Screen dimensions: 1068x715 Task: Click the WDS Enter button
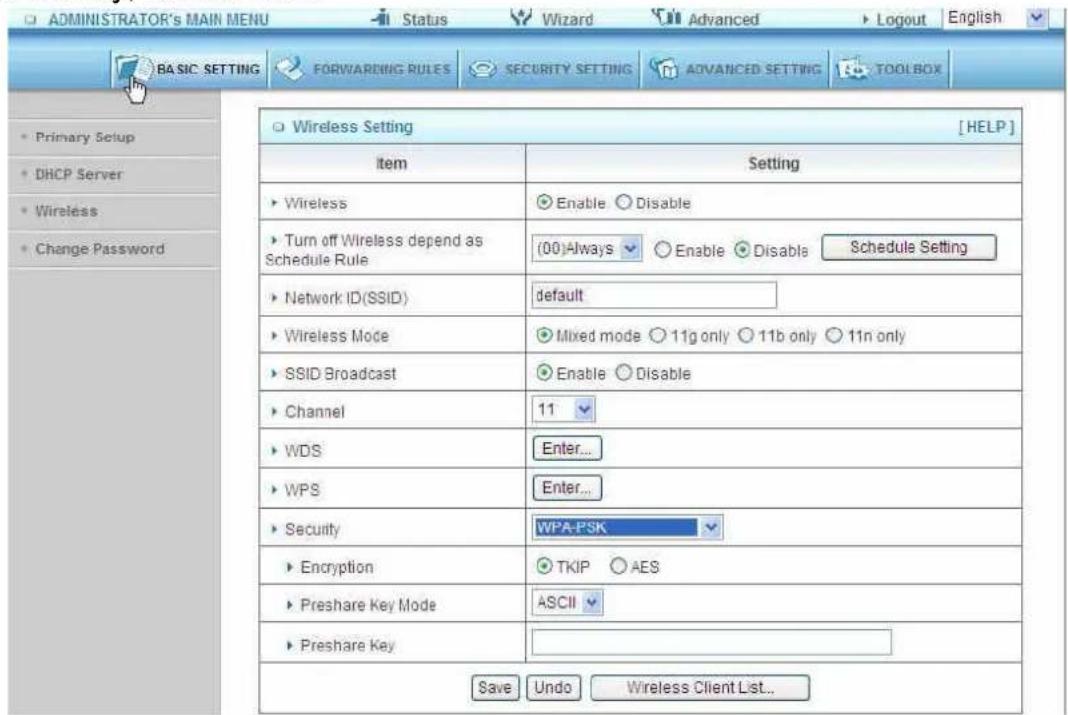(567, 449)
